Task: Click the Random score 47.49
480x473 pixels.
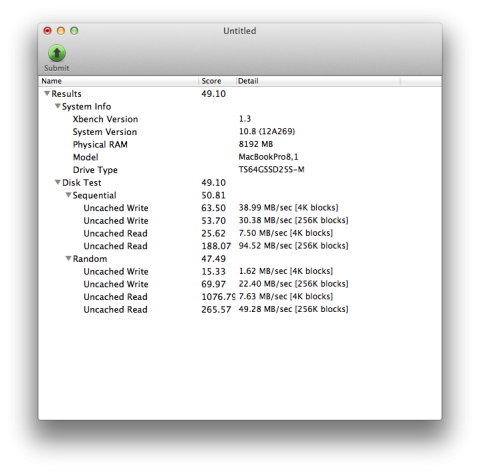Action: pyautogui.click(x=213, y=258)
